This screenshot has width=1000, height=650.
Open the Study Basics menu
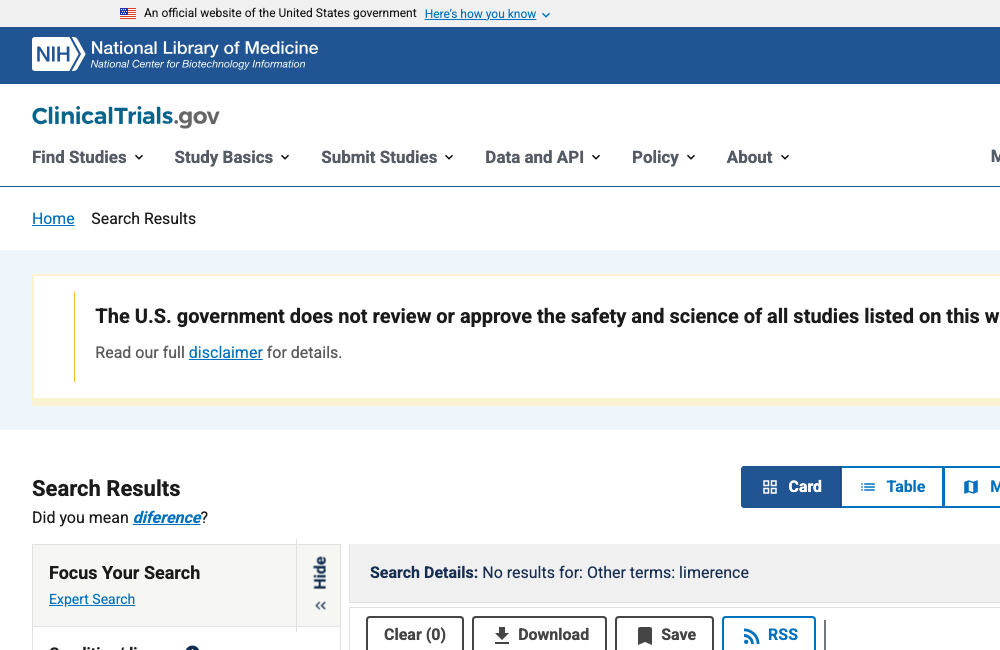pos(232,157)
